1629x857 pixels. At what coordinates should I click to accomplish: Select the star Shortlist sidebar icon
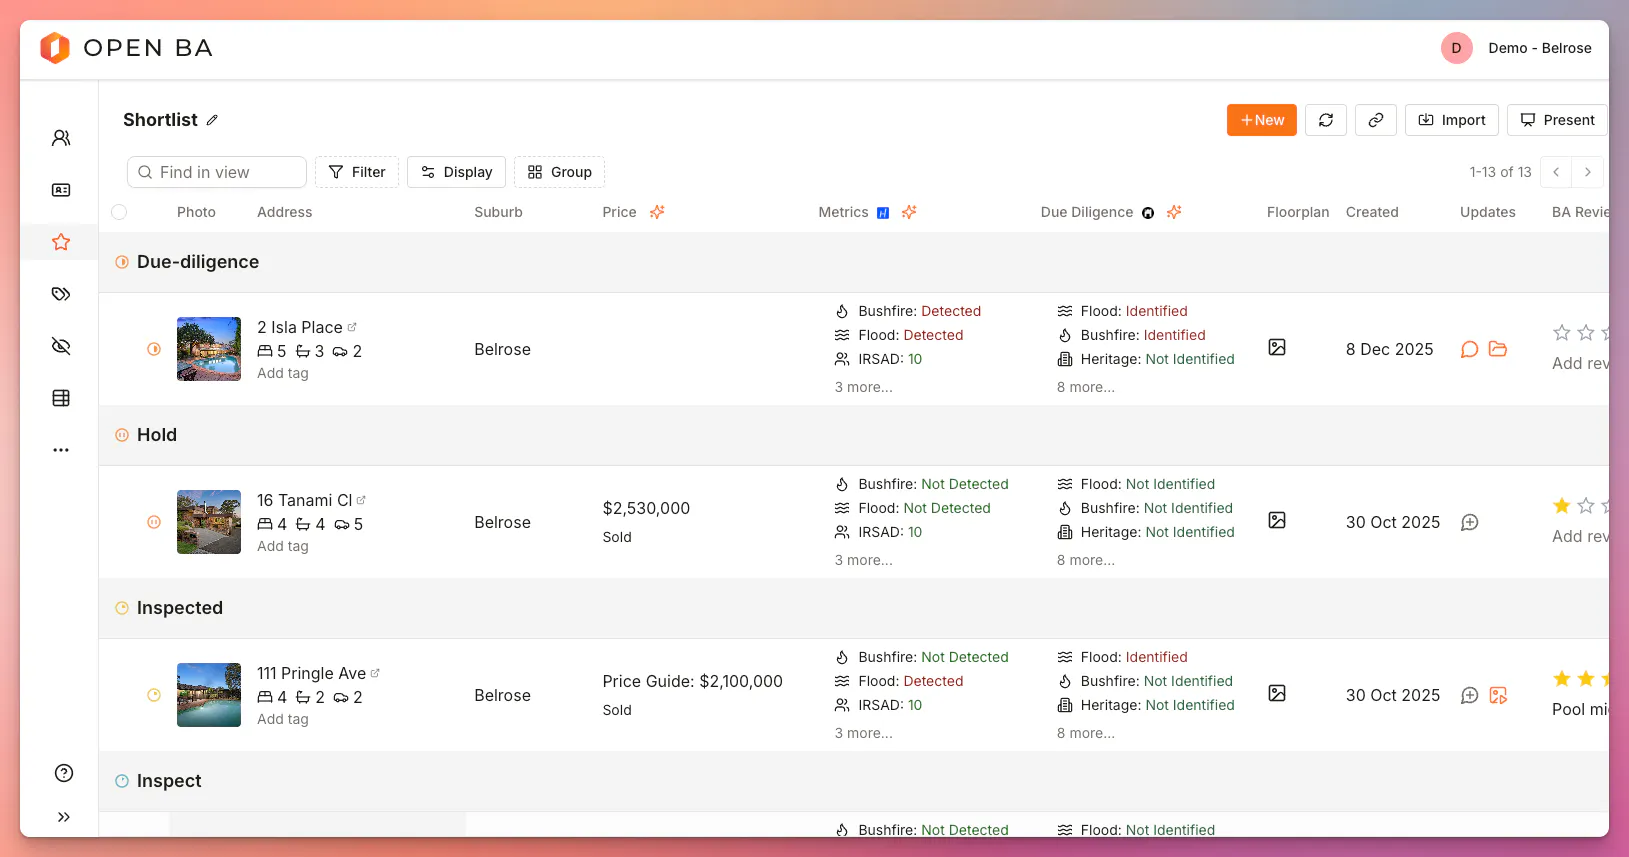tap(61, 242)
